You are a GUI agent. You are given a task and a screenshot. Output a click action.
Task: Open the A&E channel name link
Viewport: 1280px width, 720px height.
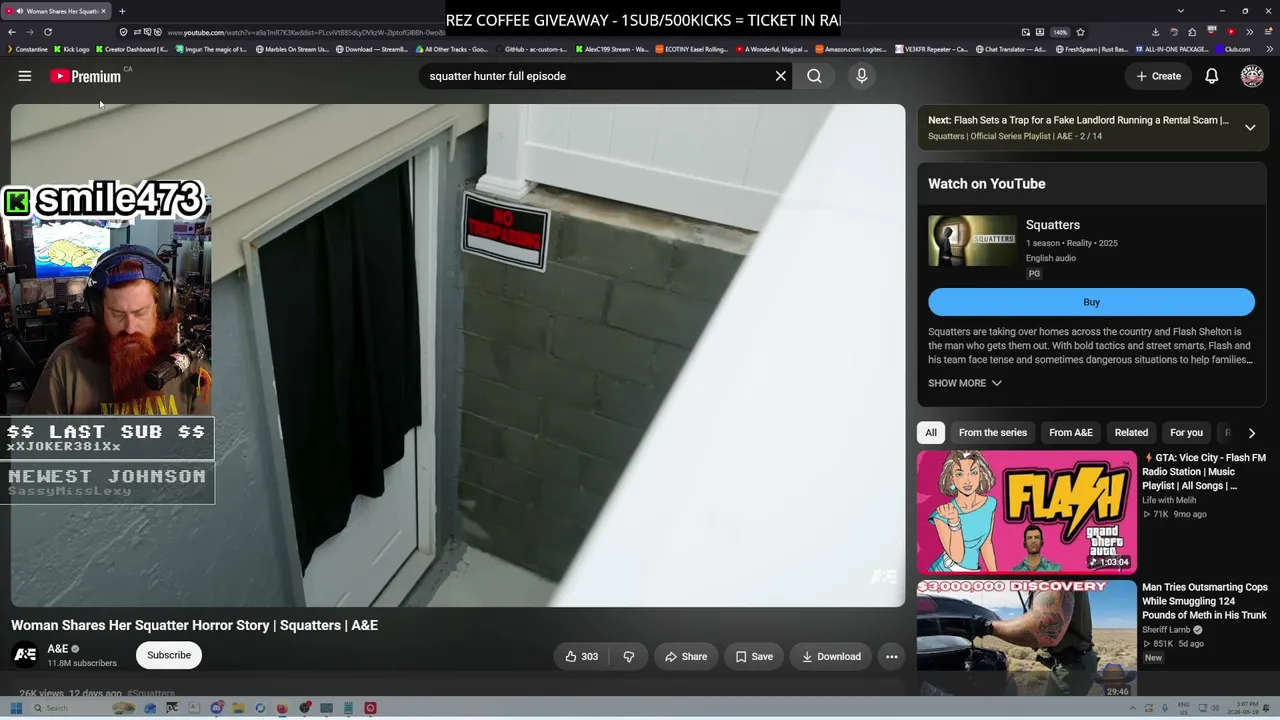point(58,649)
